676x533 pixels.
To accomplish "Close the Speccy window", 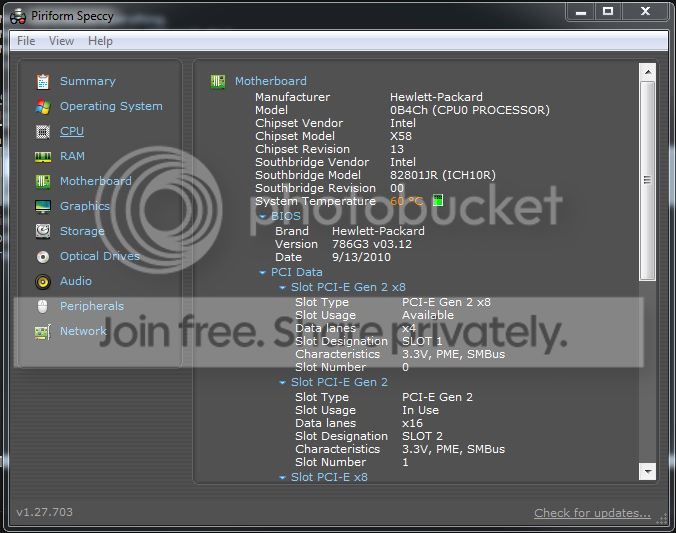I will click(x=645, y=12).
